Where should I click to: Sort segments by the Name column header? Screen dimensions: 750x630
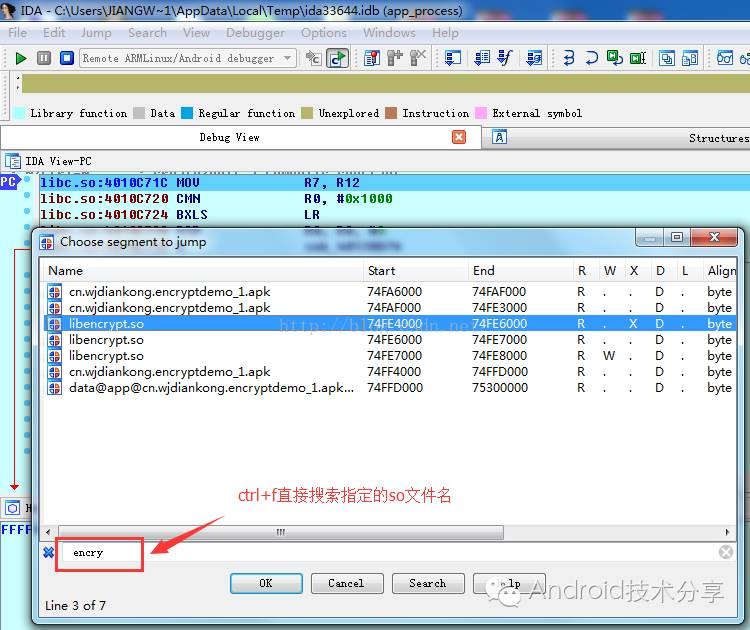[203, 271]
